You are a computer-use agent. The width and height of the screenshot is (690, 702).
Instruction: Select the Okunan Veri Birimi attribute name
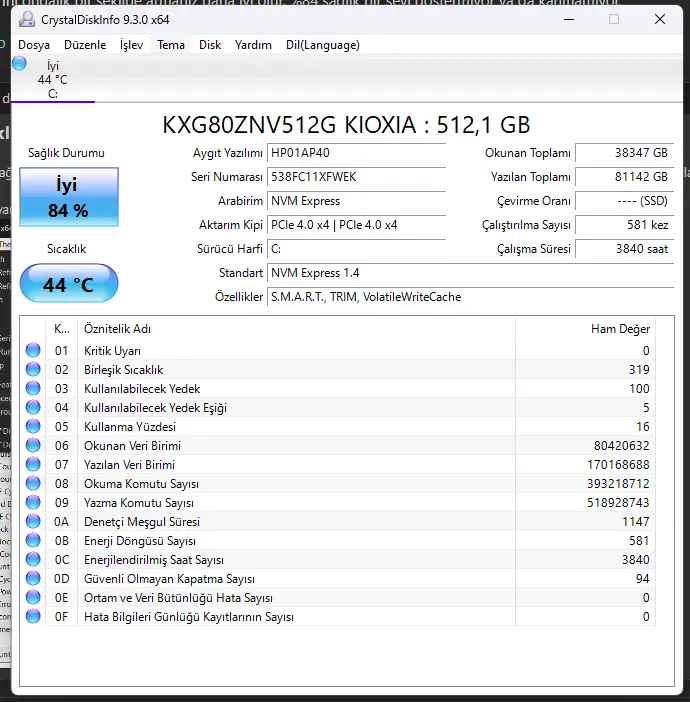pos(133,446)
